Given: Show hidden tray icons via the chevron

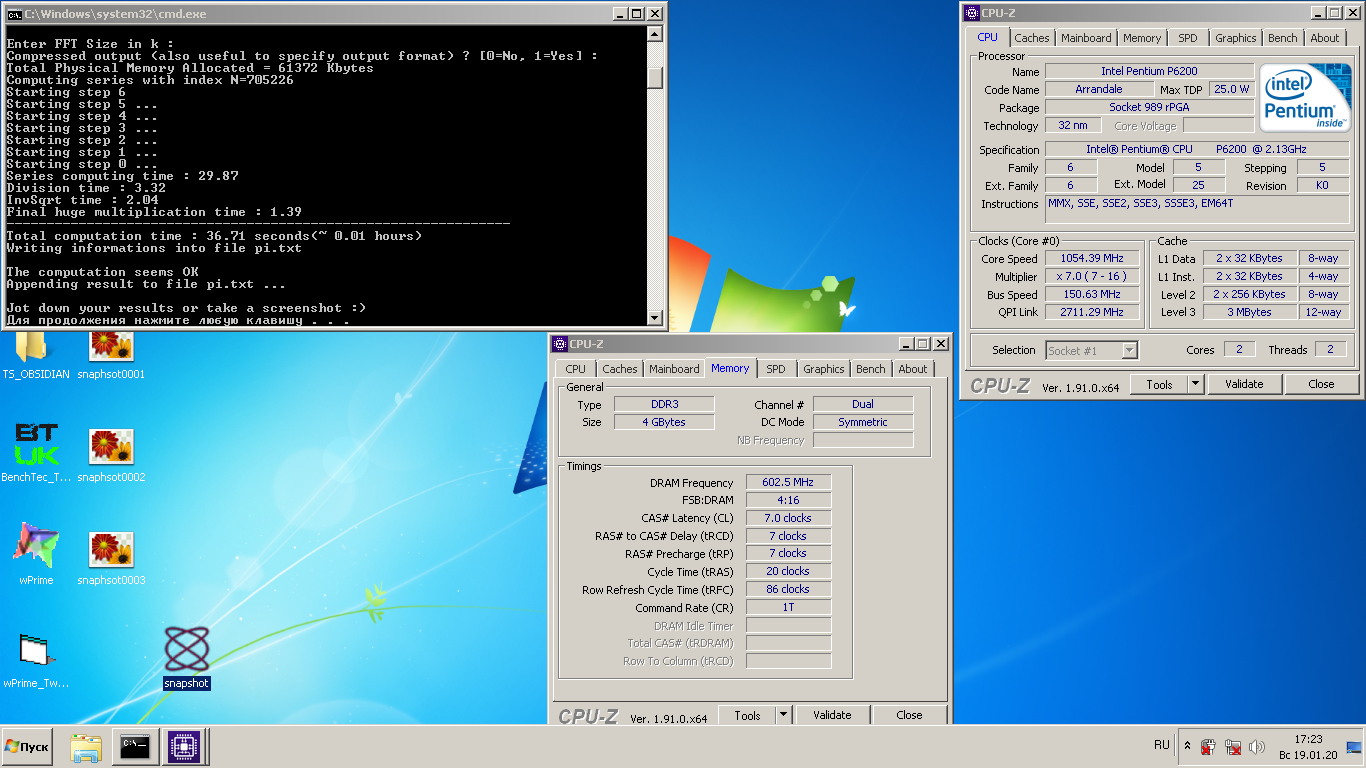Looking at the screenshot, I should [1187, 746].
